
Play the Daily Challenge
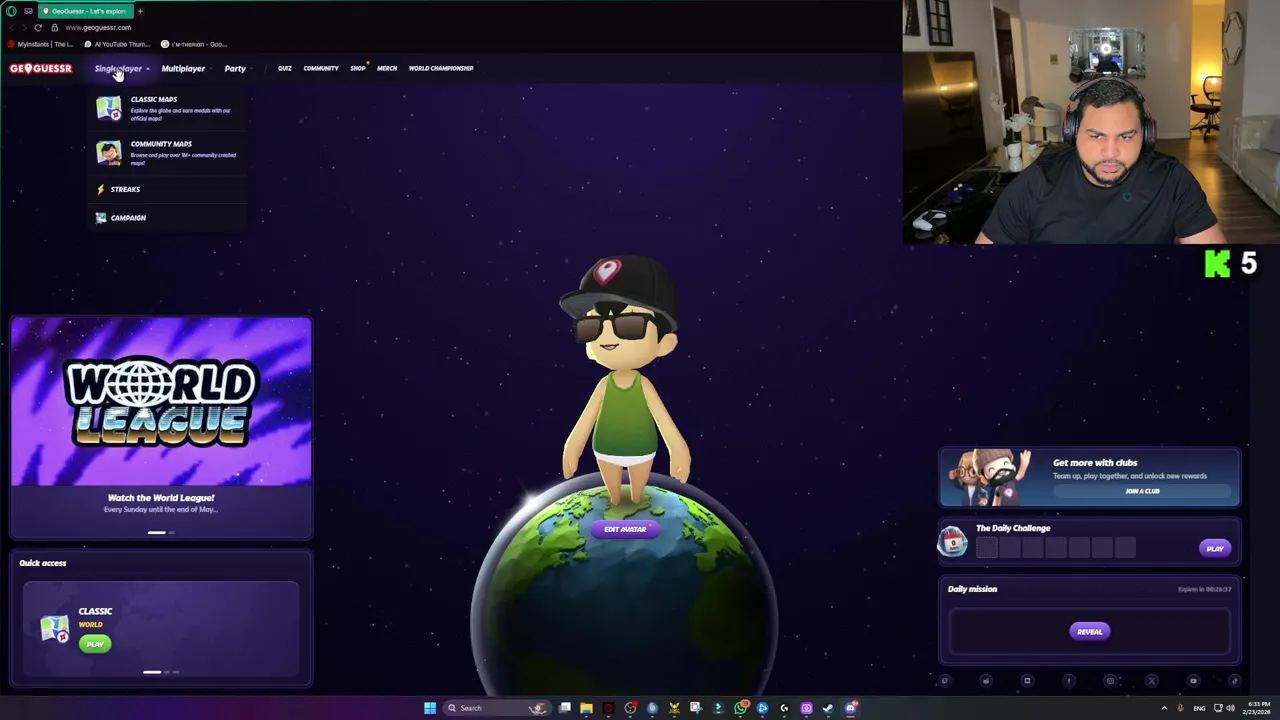coord(1215,548)
